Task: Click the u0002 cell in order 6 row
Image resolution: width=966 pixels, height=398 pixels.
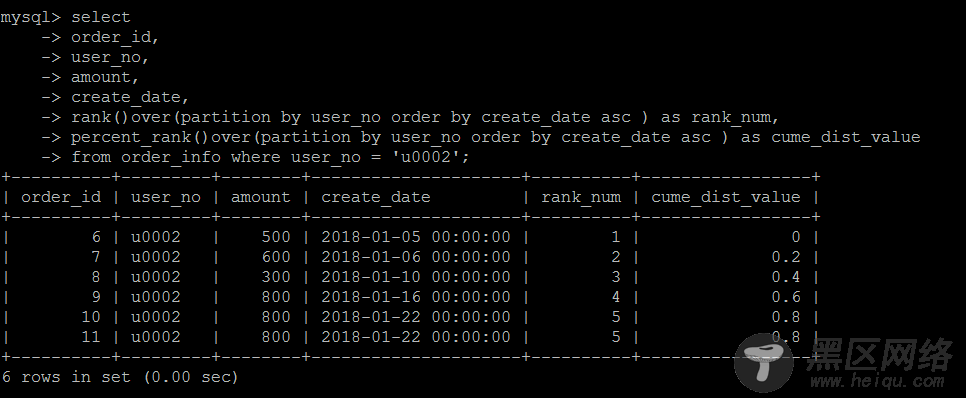Action: click(x=156, y=237)
